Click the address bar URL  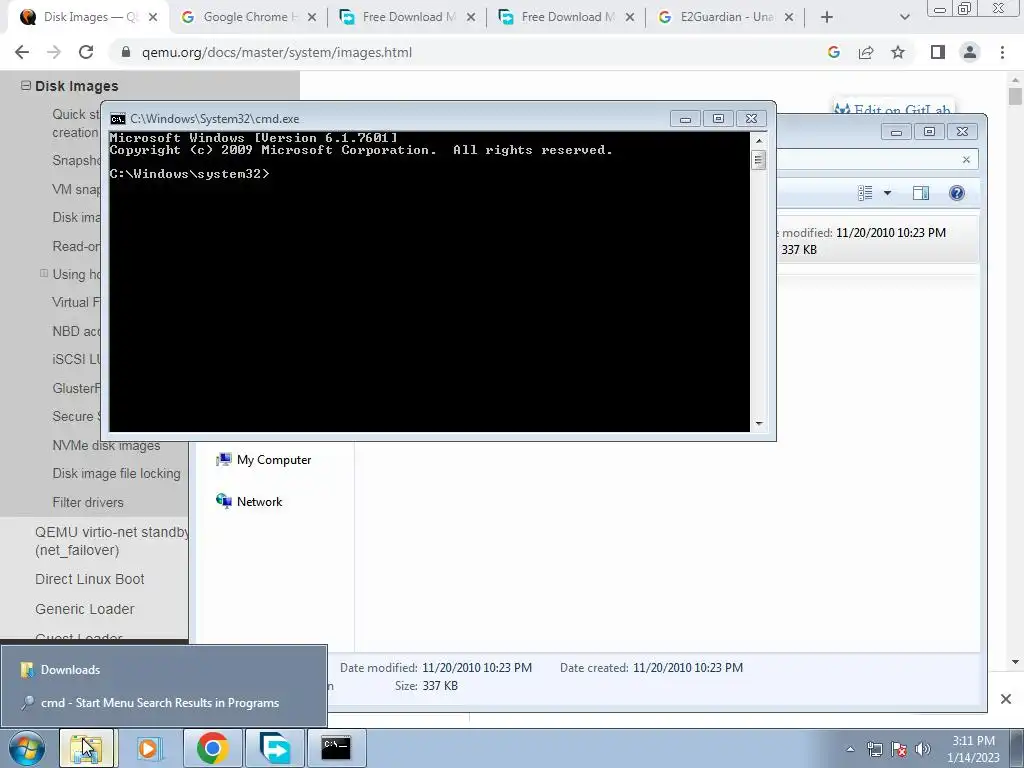[277, 52]
